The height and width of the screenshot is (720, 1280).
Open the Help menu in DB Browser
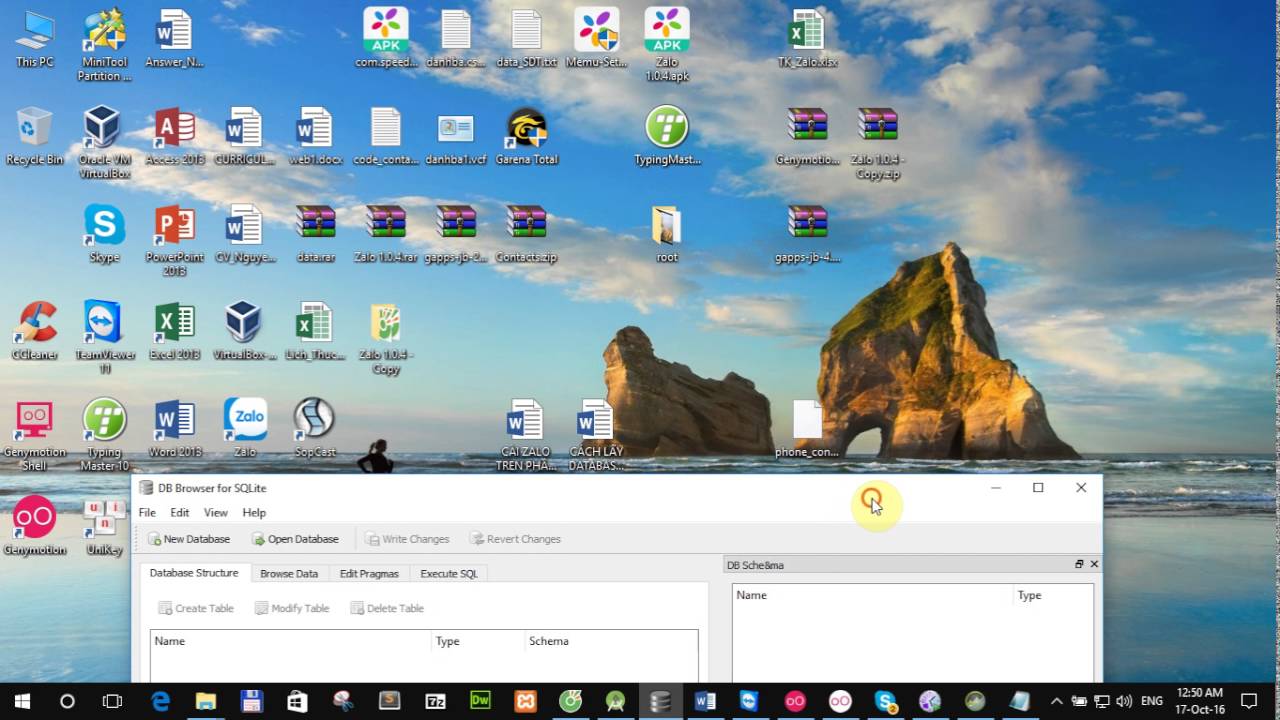(x=254, y=512)
